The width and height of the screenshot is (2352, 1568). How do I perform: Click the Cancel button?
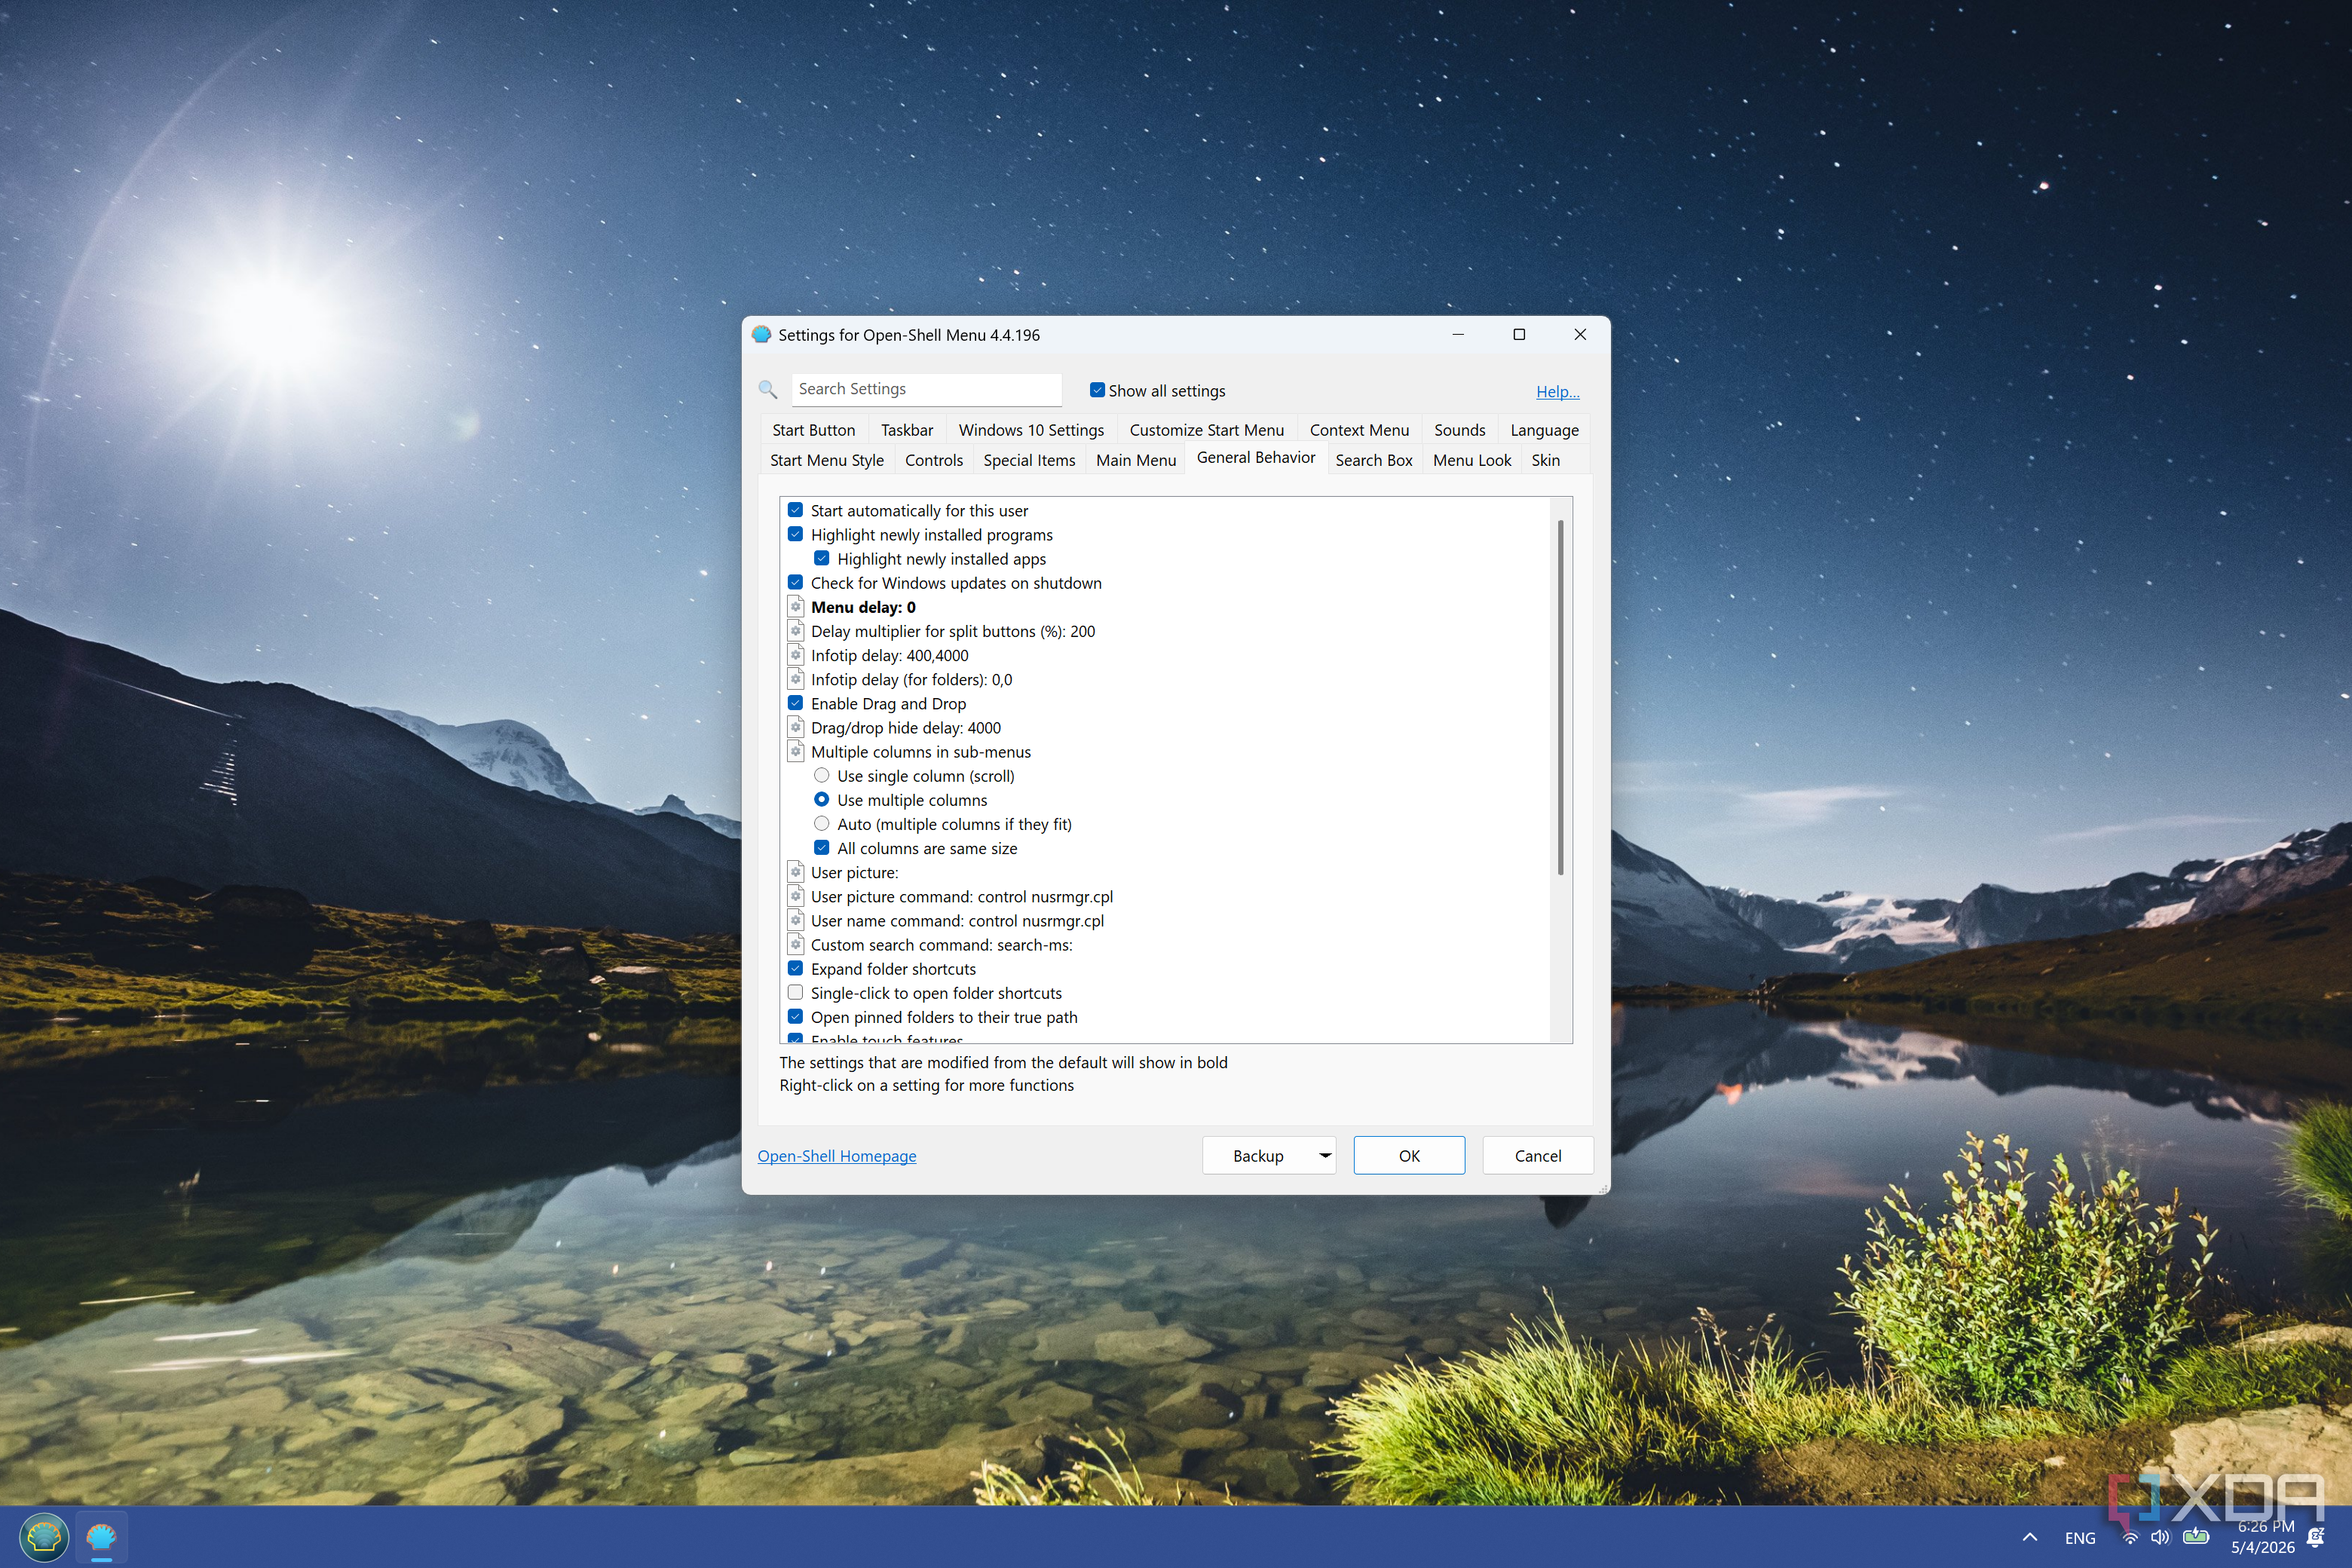pos(1538,1155)
